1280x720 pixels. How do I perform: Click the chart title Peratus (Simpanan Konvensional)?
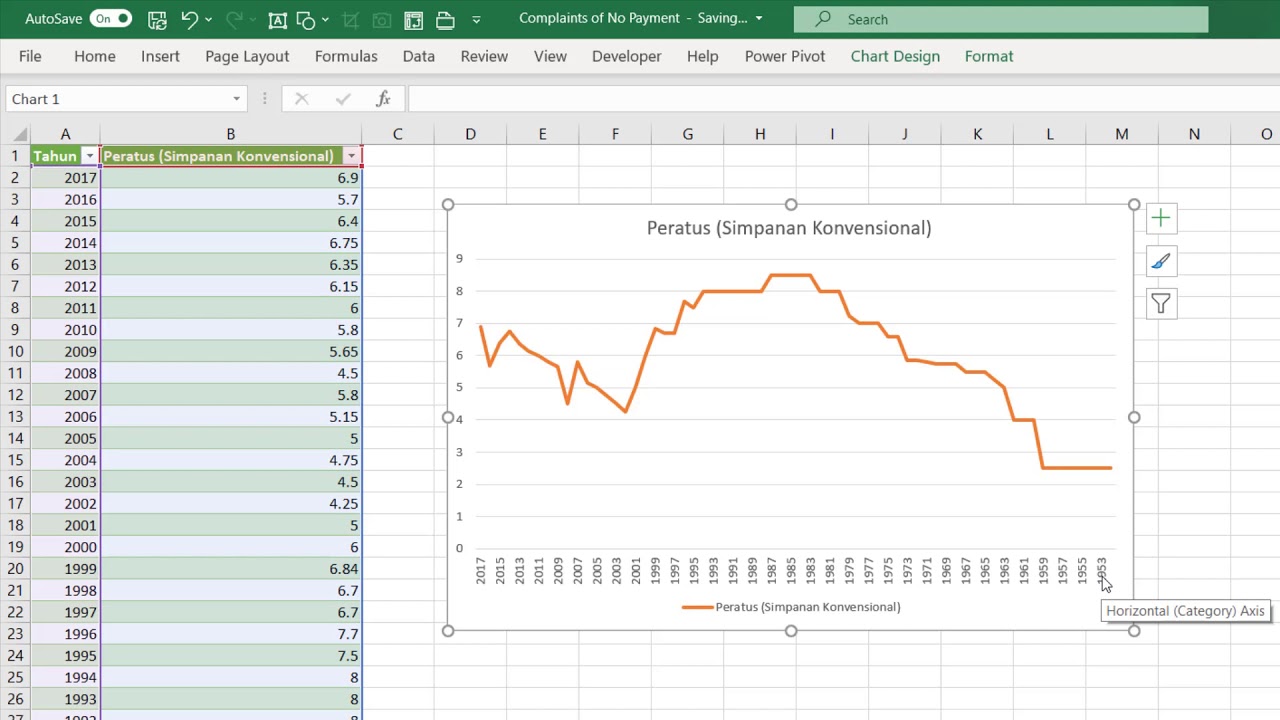(x=789, y=228)
